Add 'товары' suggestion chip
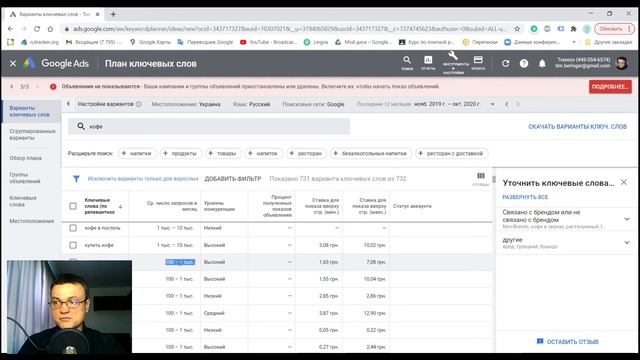 pos(222,153)
